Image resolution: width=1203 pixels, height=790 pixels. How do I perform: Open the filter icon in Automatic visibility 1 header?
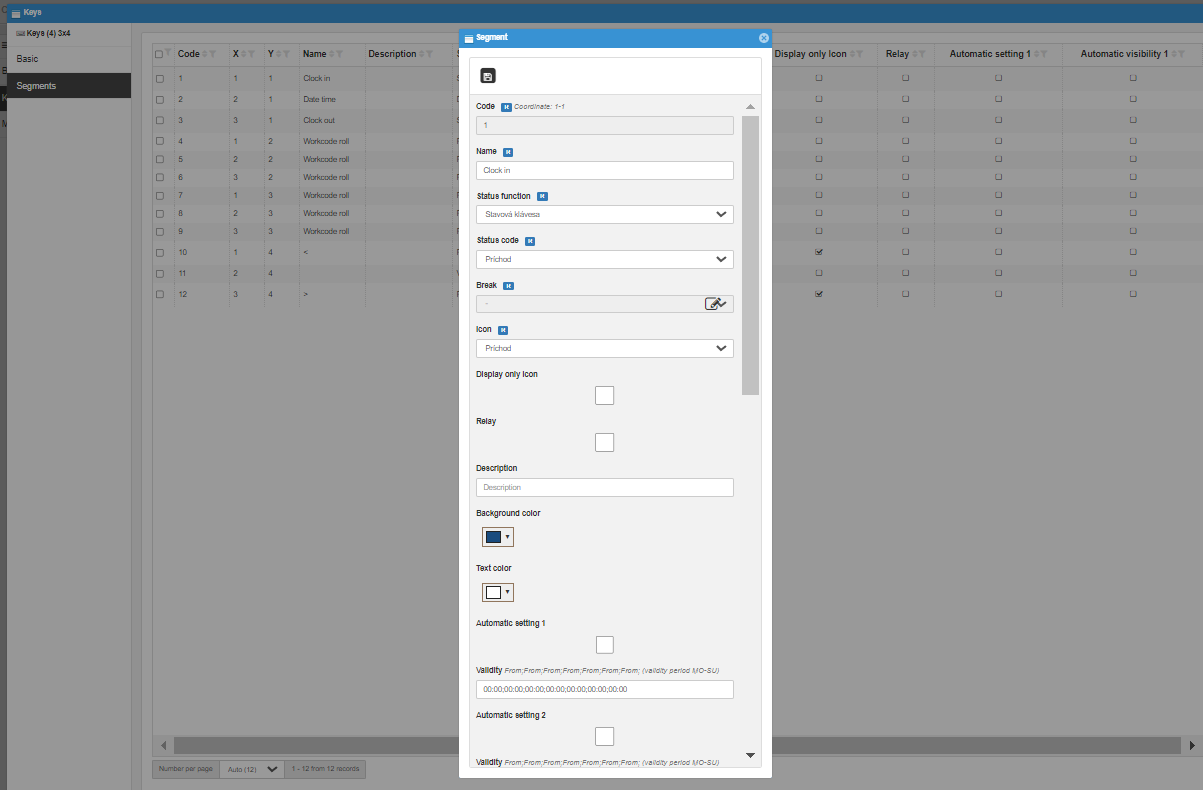click(x=1182, y=54)
